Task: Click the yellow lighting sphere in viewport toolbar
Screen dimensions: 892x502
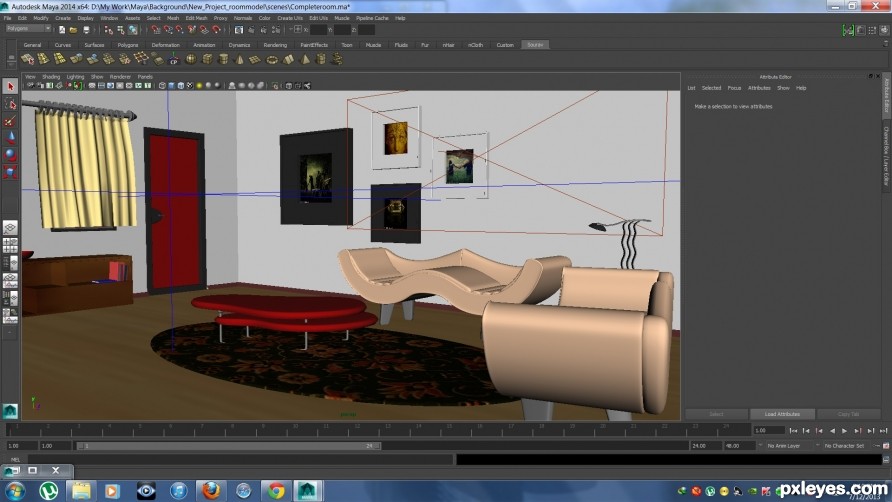Action: tap(199, 86)
